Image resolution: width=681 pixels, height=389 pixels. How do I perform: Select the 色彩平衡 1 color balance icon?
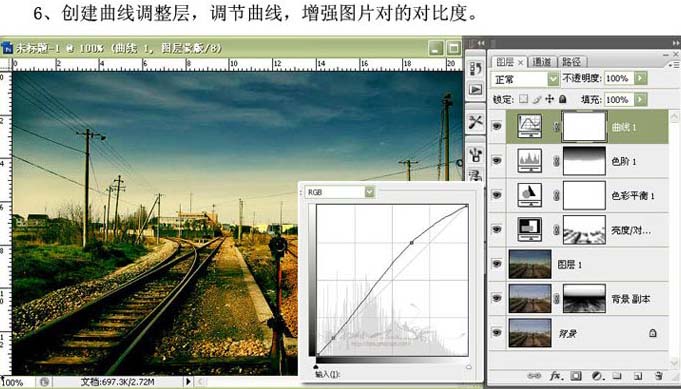[530, 195]
